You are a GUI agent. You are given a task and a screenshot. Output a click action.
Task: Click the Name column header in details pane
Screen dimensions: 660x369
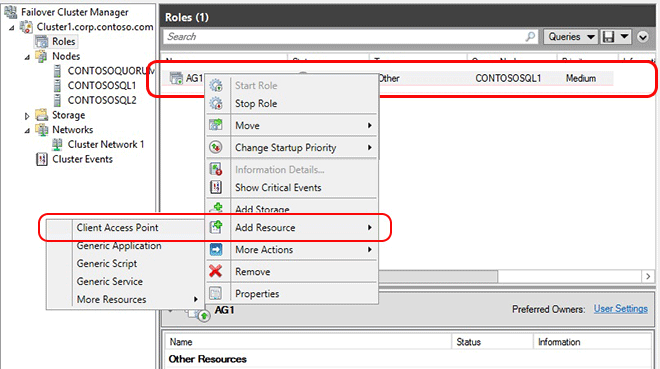[x=309, y=342]
